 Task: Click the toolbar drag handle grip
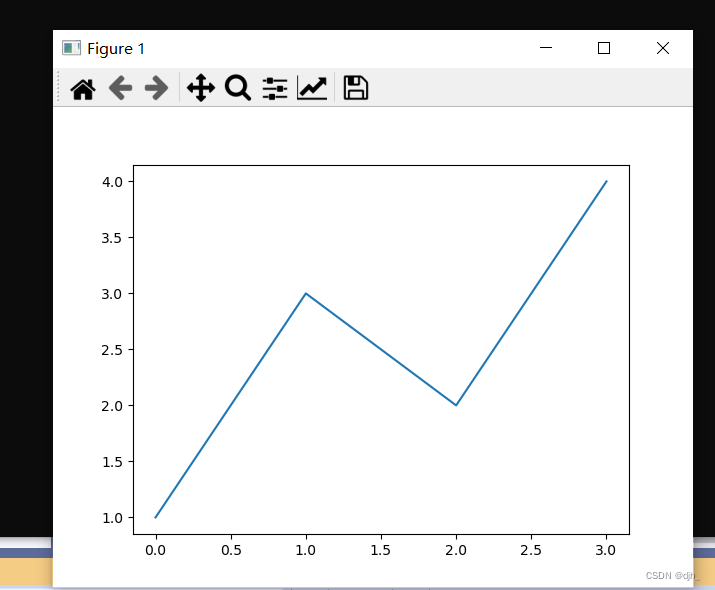pos(58,87)
